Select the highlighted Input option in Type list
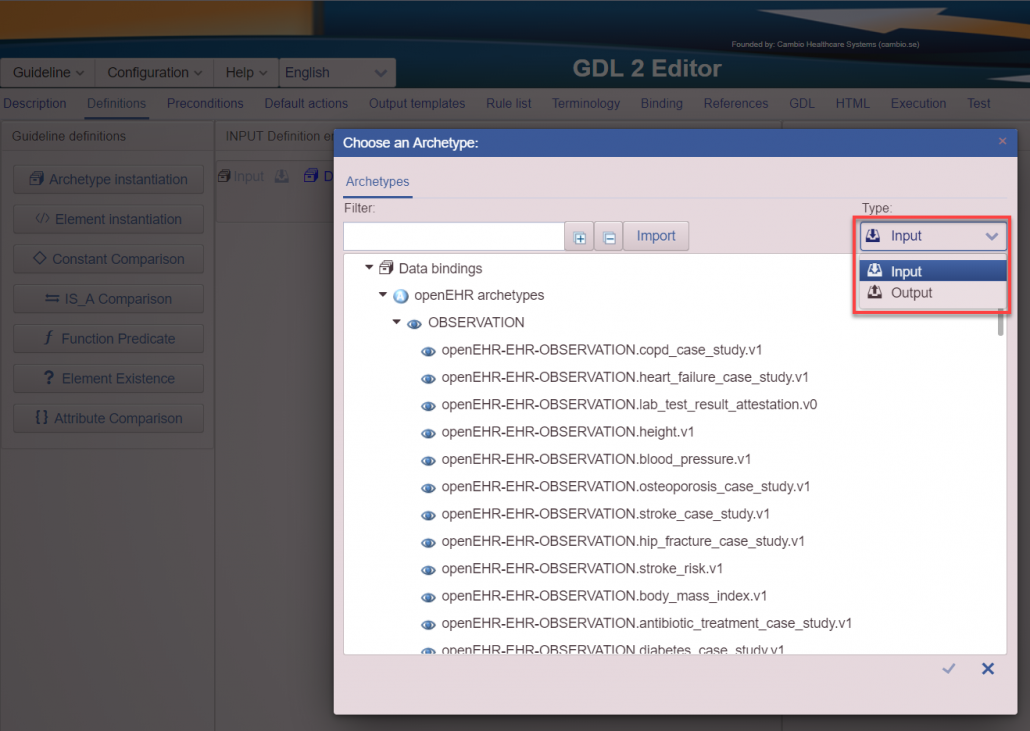This screenshot has width=1030, height=731. (931, 270)
